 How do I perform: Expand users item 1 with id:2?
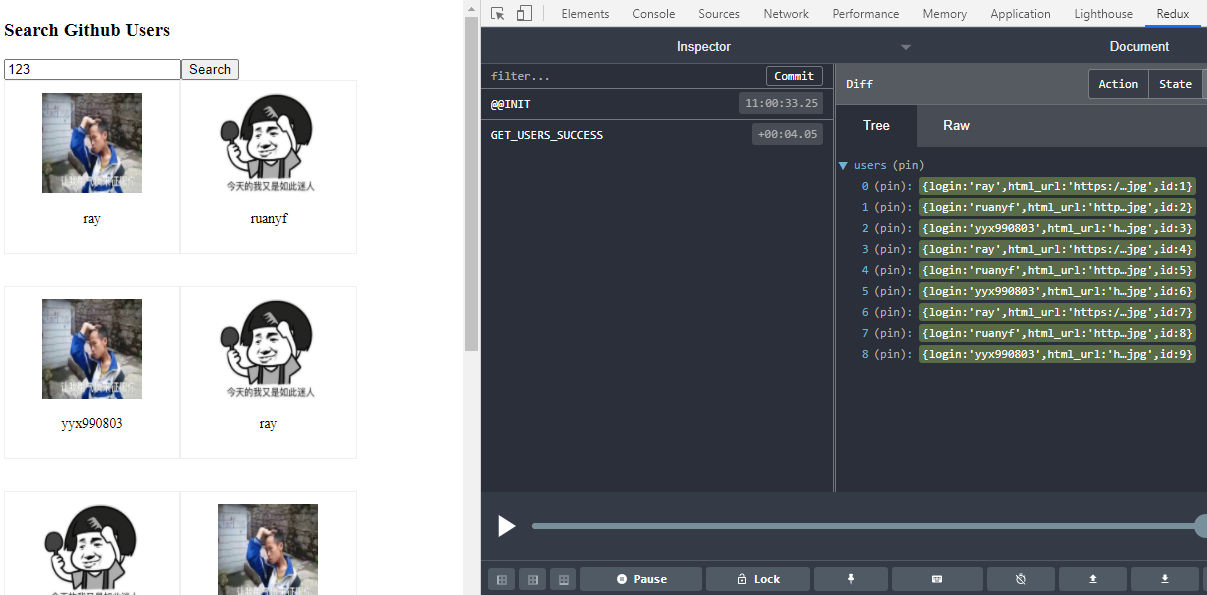tap(1057, 207)
